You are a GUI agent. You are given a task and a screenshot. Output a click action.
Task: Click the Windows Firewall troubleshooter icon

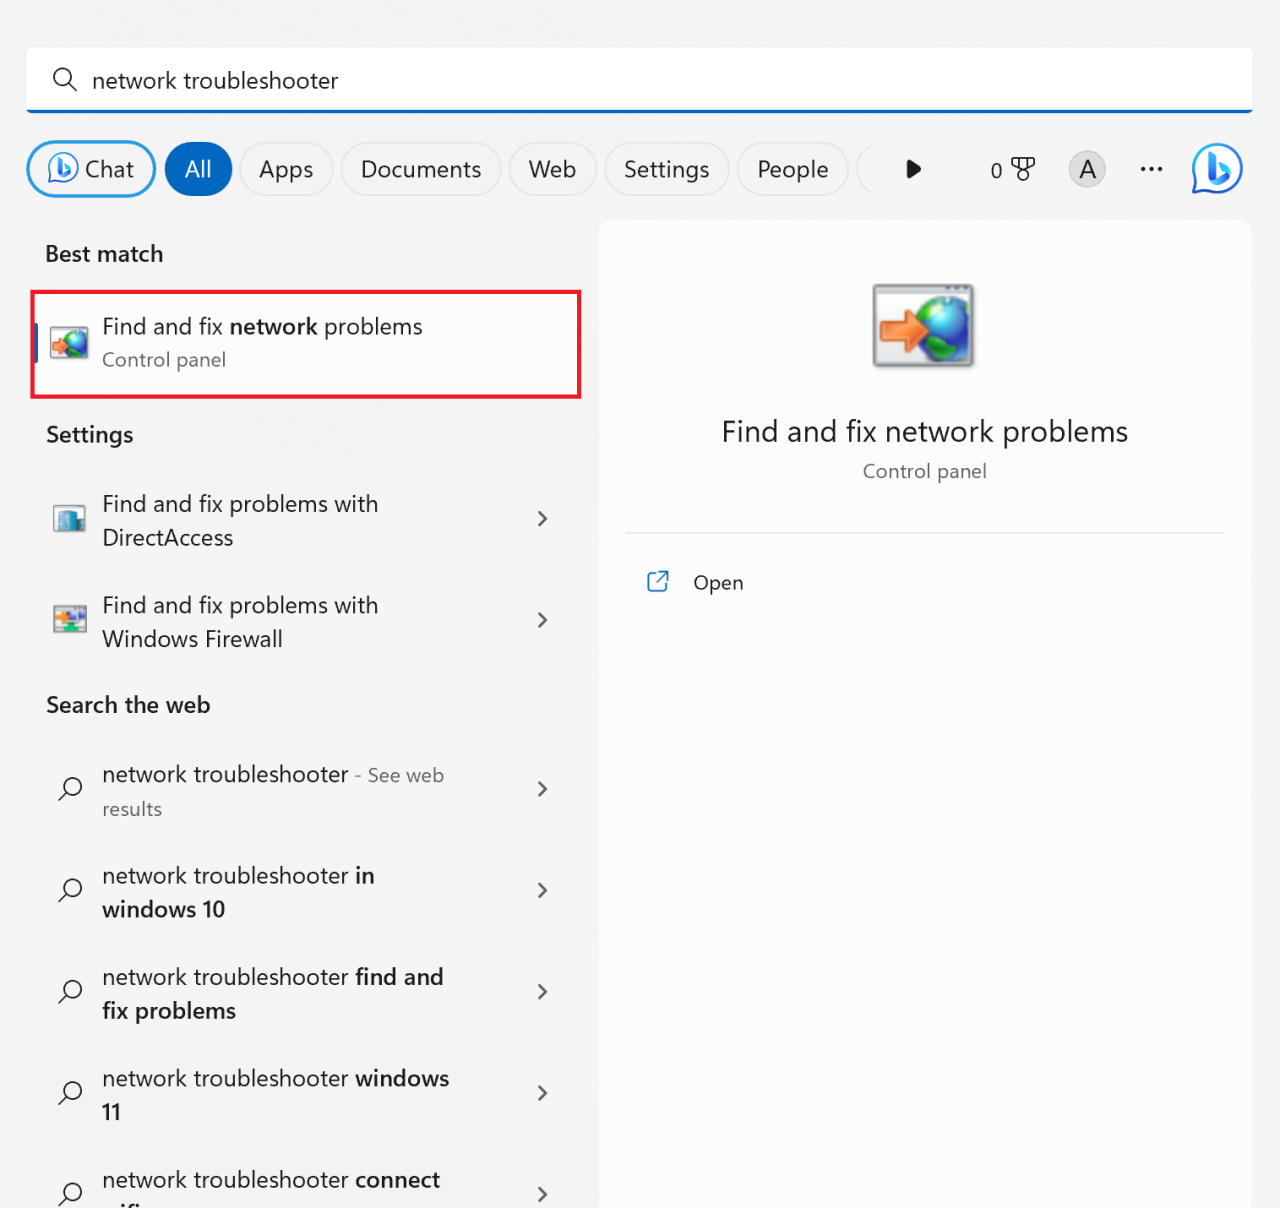[69, 621]
